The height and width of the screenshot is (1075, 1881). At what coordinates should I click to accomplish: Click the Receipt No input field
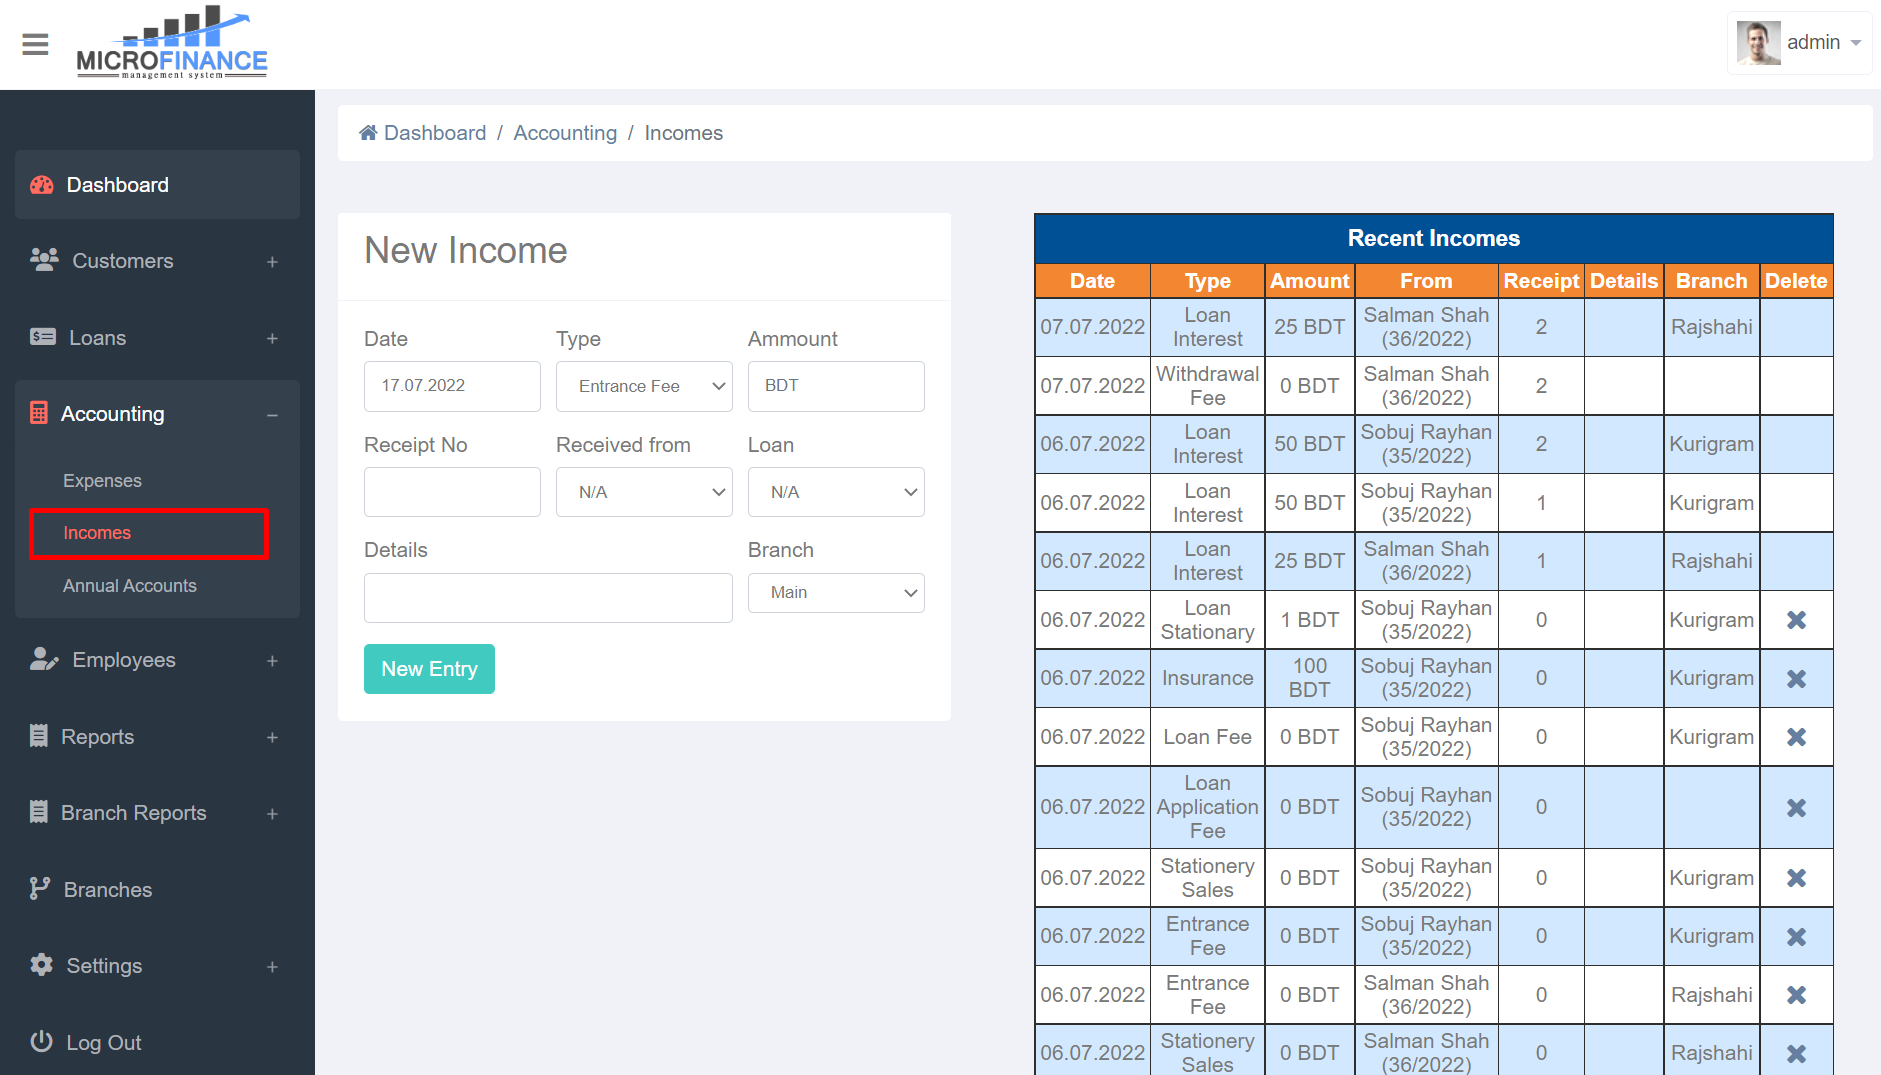click(x=452, y=492)
